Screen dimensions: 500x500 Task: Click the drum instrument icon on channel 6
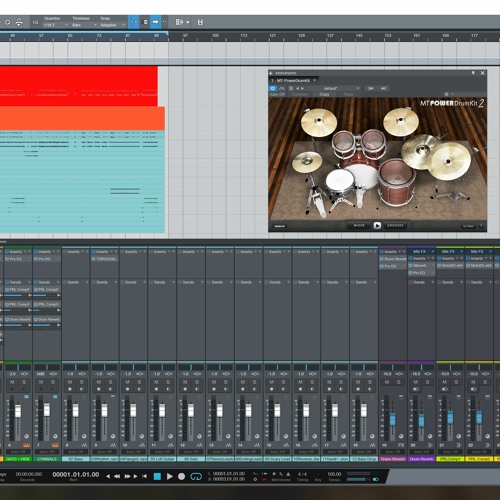[x=26, y=445]
